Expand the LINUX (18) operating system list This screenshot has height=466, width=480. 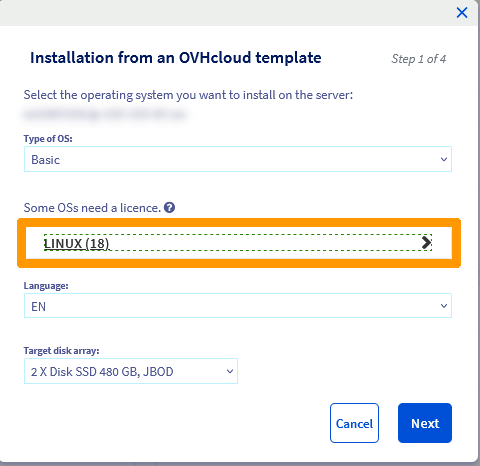[x=238, y=243]
